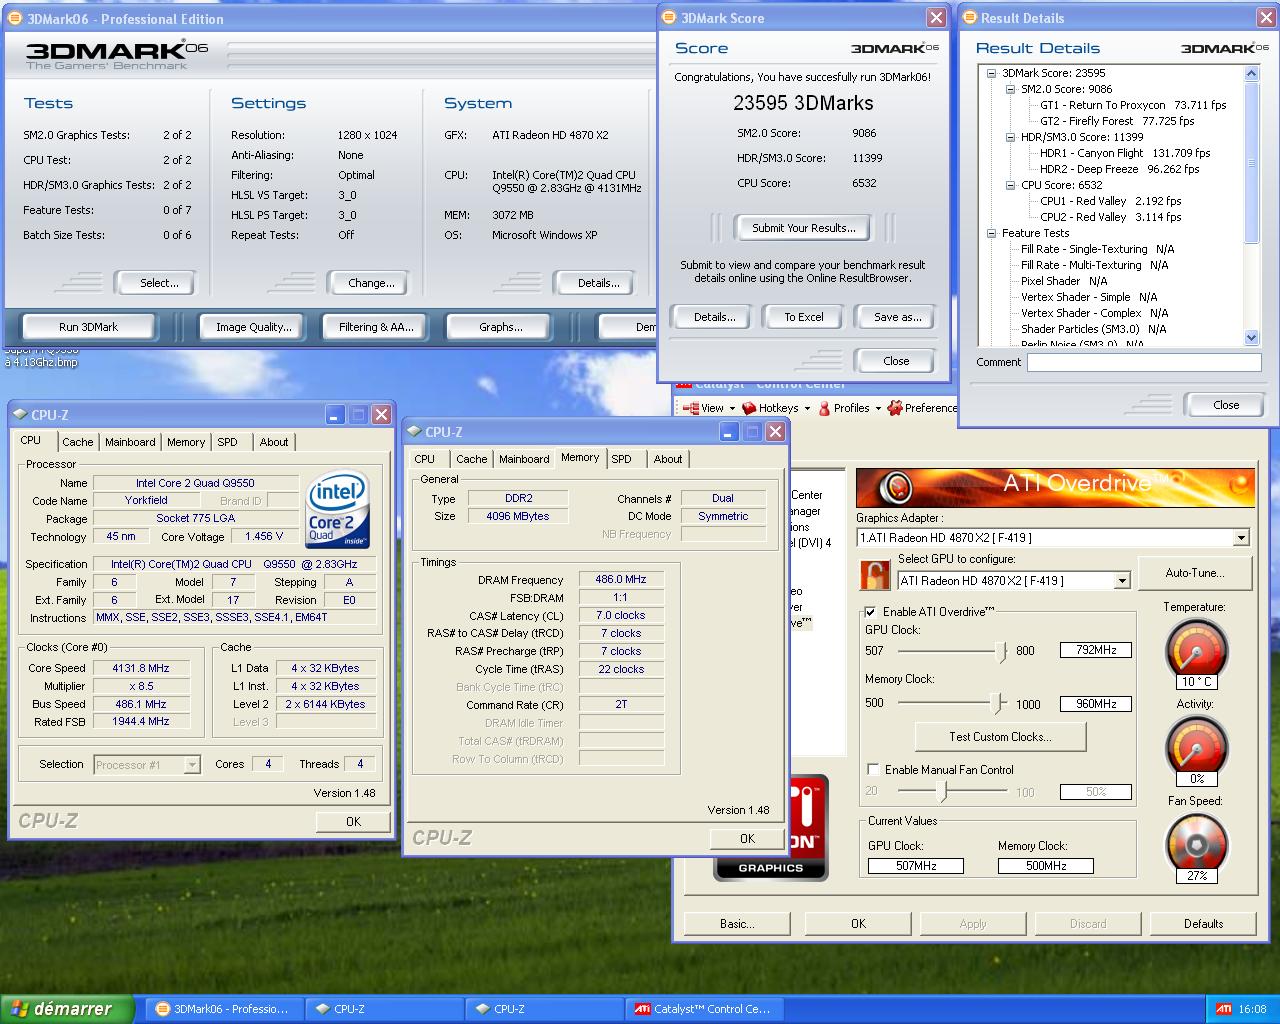Click Close button in Result Details

click(1226, 405)
